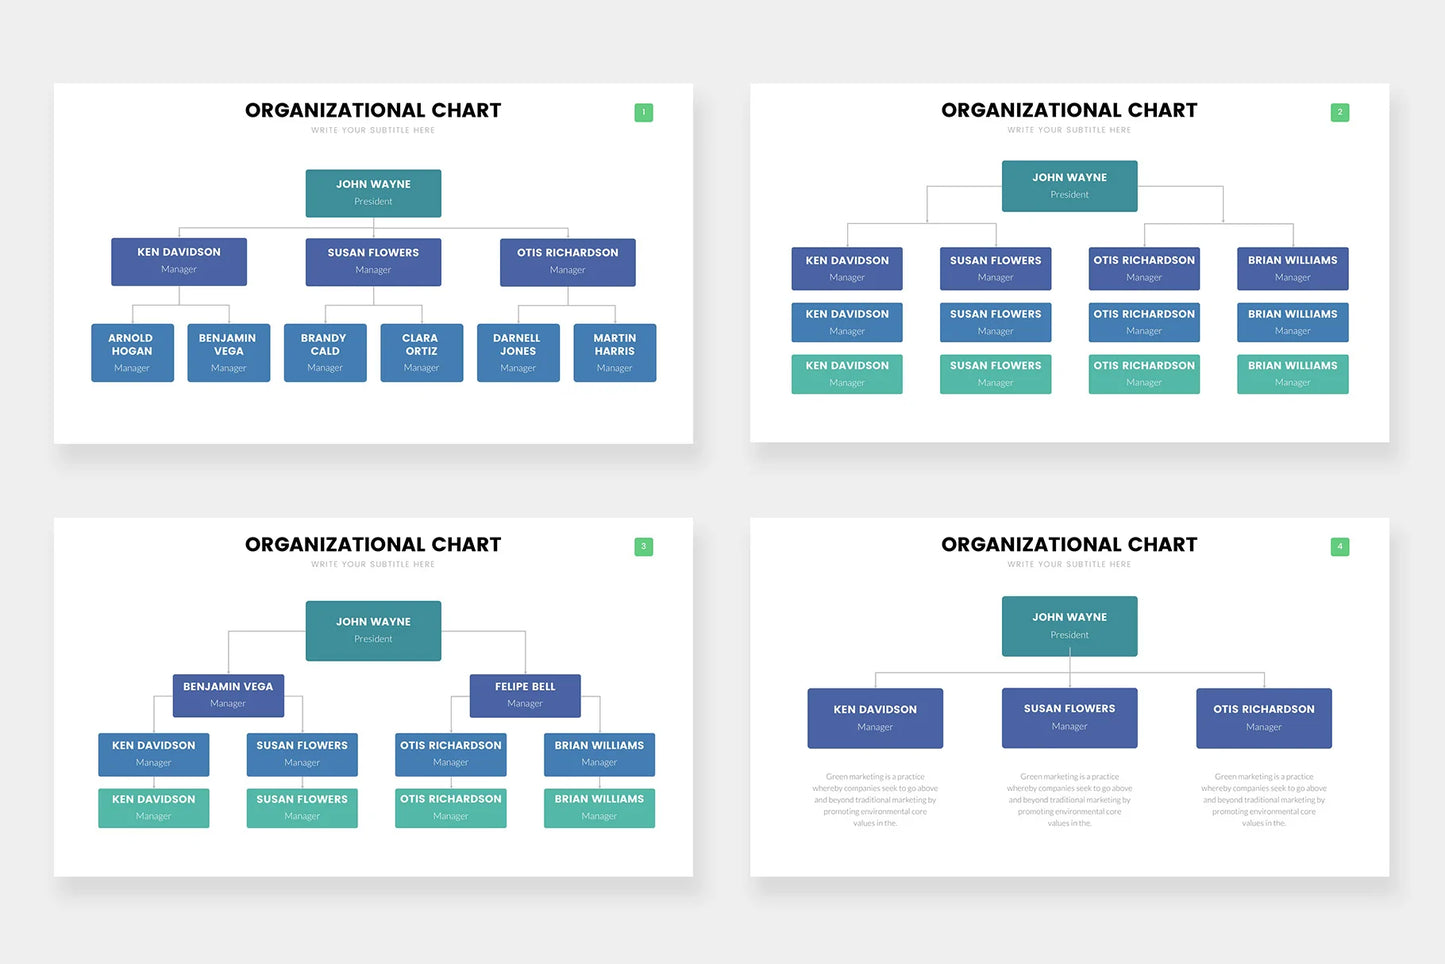Image resolution: width=1445 pixels, height=964 pixels.
Task: Select Susan Flowers box on slide 4
Action: tap(1069, 718)
